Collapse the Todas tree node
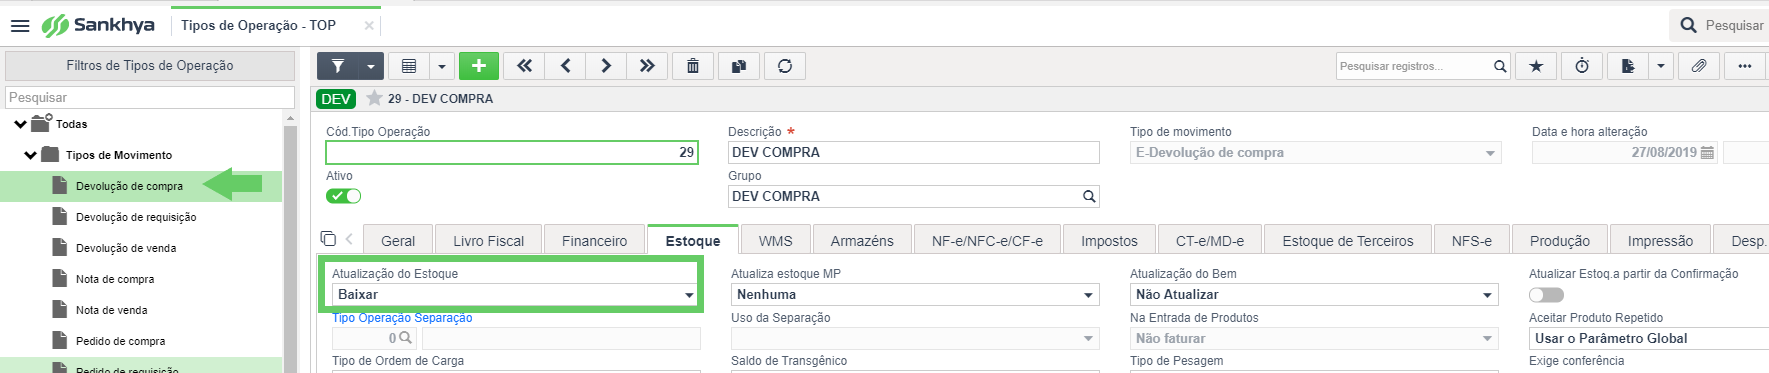1769x373 pixels. coord(20,124)
